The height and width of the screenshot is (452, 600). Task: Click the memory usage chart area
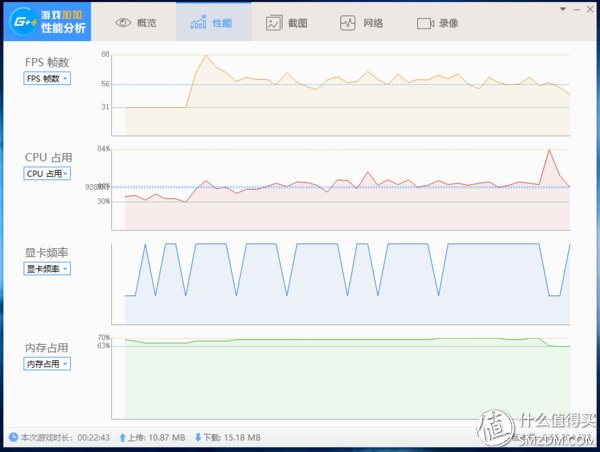(x=341, y=378)
